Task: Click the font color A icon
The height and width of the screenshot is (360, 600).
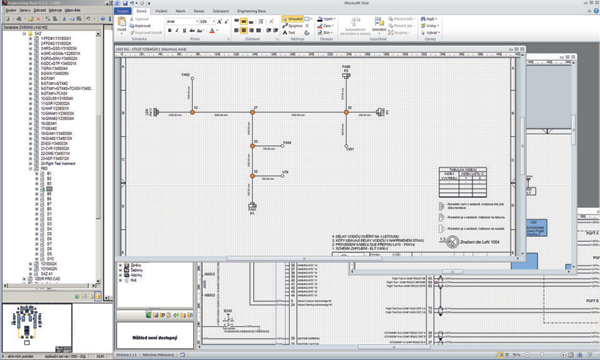Action: click(212, 31)
